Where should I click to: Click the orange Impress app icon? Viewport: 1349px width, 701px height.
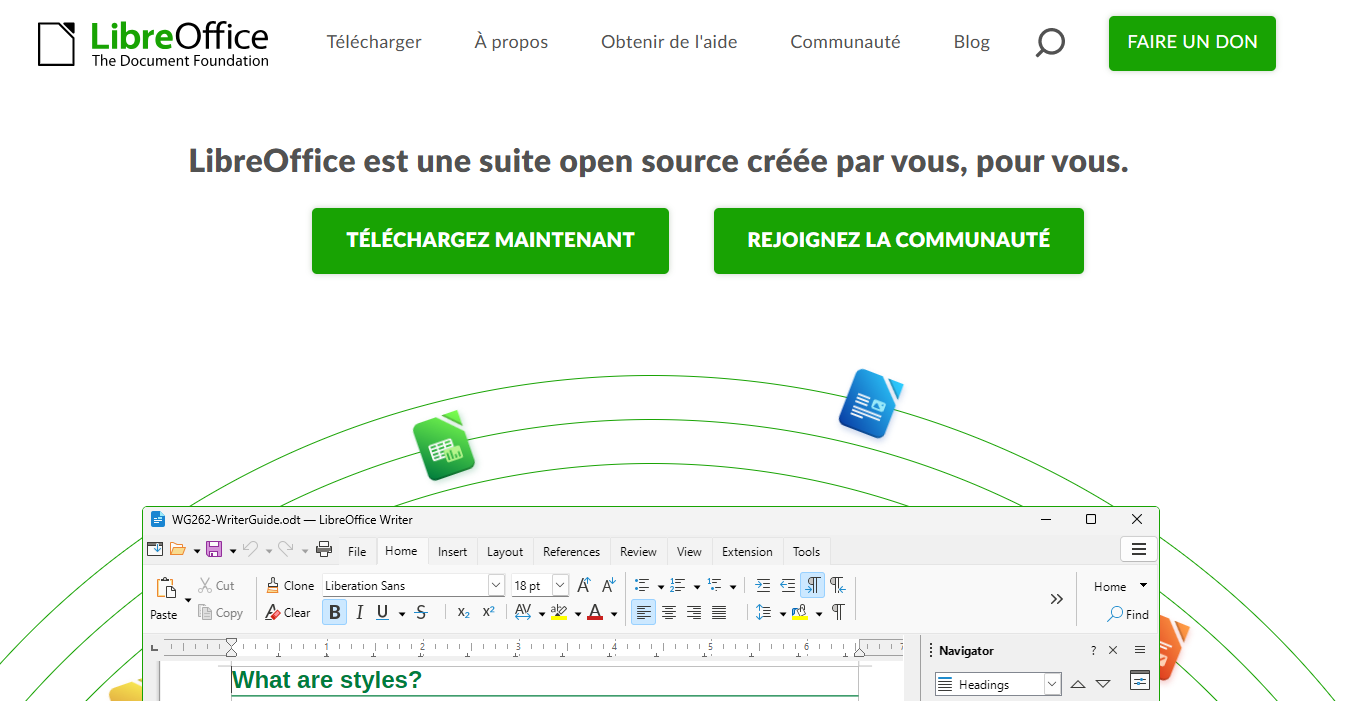tap(1173, 648)
